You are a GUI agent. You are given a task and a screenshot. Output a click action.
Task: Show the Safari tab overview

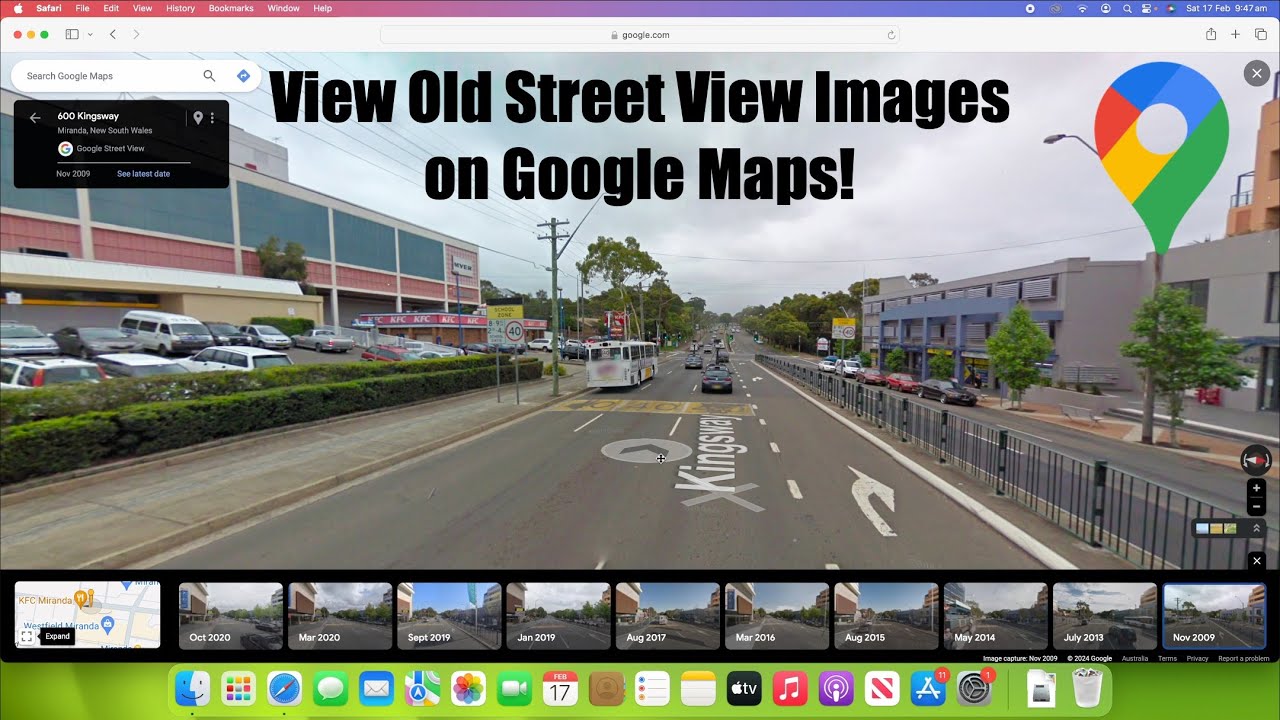click(x=1261, y=34)
